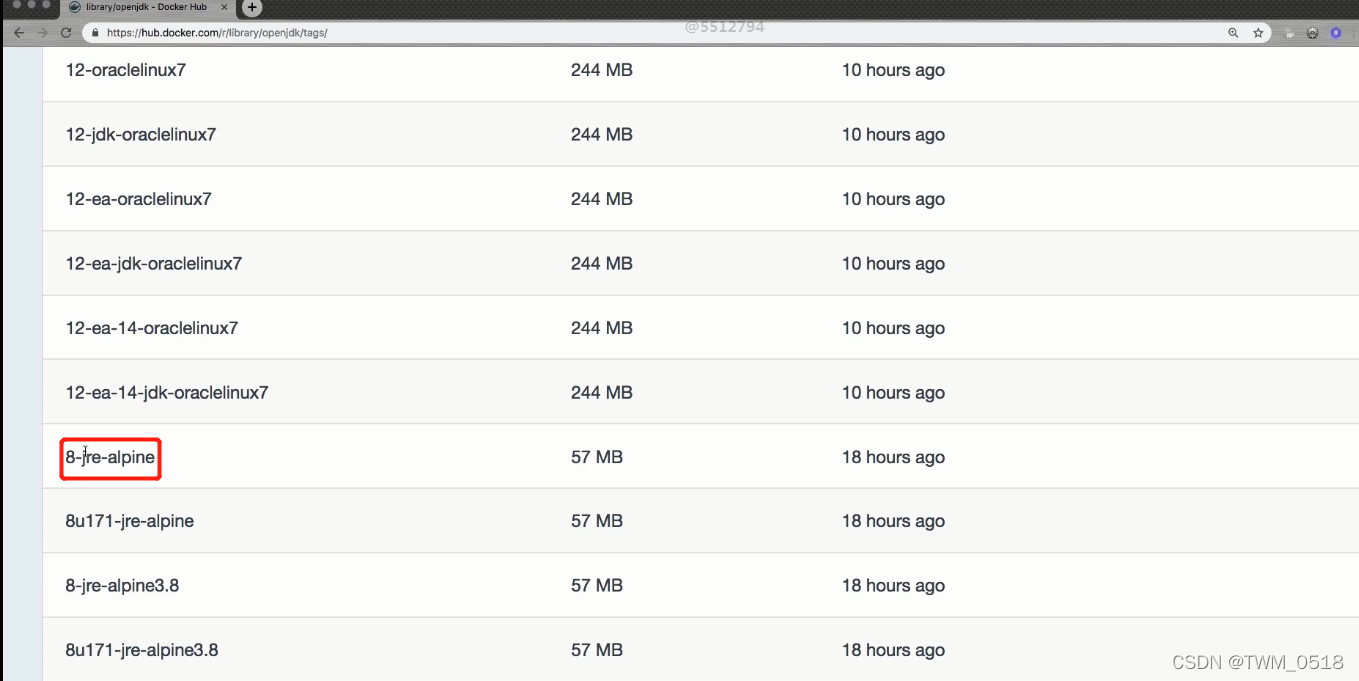
Task: Select the 8u171-jre-alpine tag name
Action: click(x=130, y=521)
